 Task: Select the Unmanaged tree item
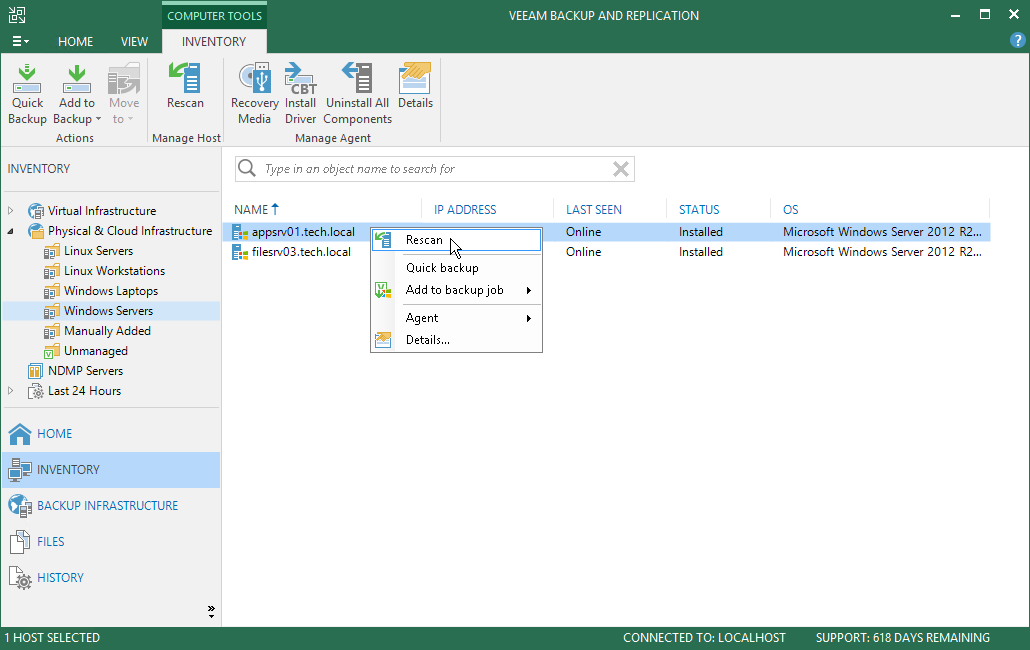pos(96,351)
